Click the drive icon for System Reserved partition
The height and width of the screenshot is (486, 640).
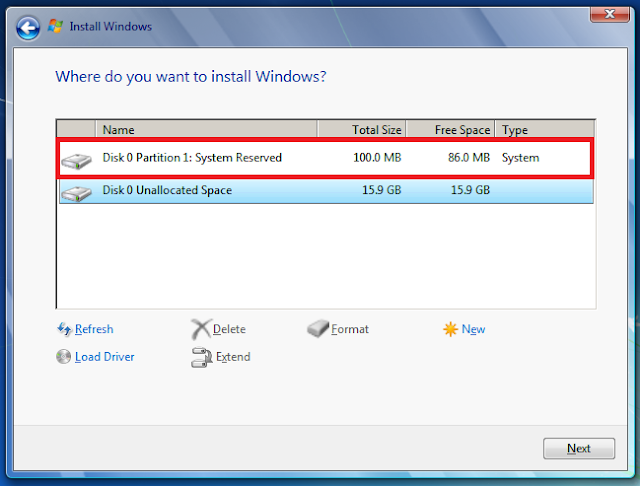pos(76,161)
